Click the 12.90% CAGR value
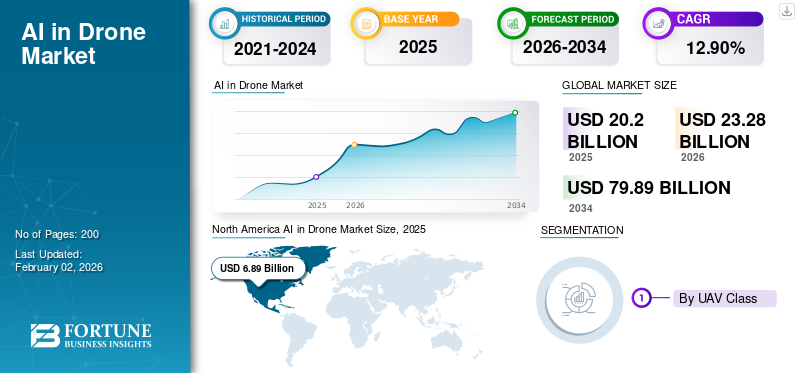This screenshot has width=800, height=373. [x=715, y=48]
